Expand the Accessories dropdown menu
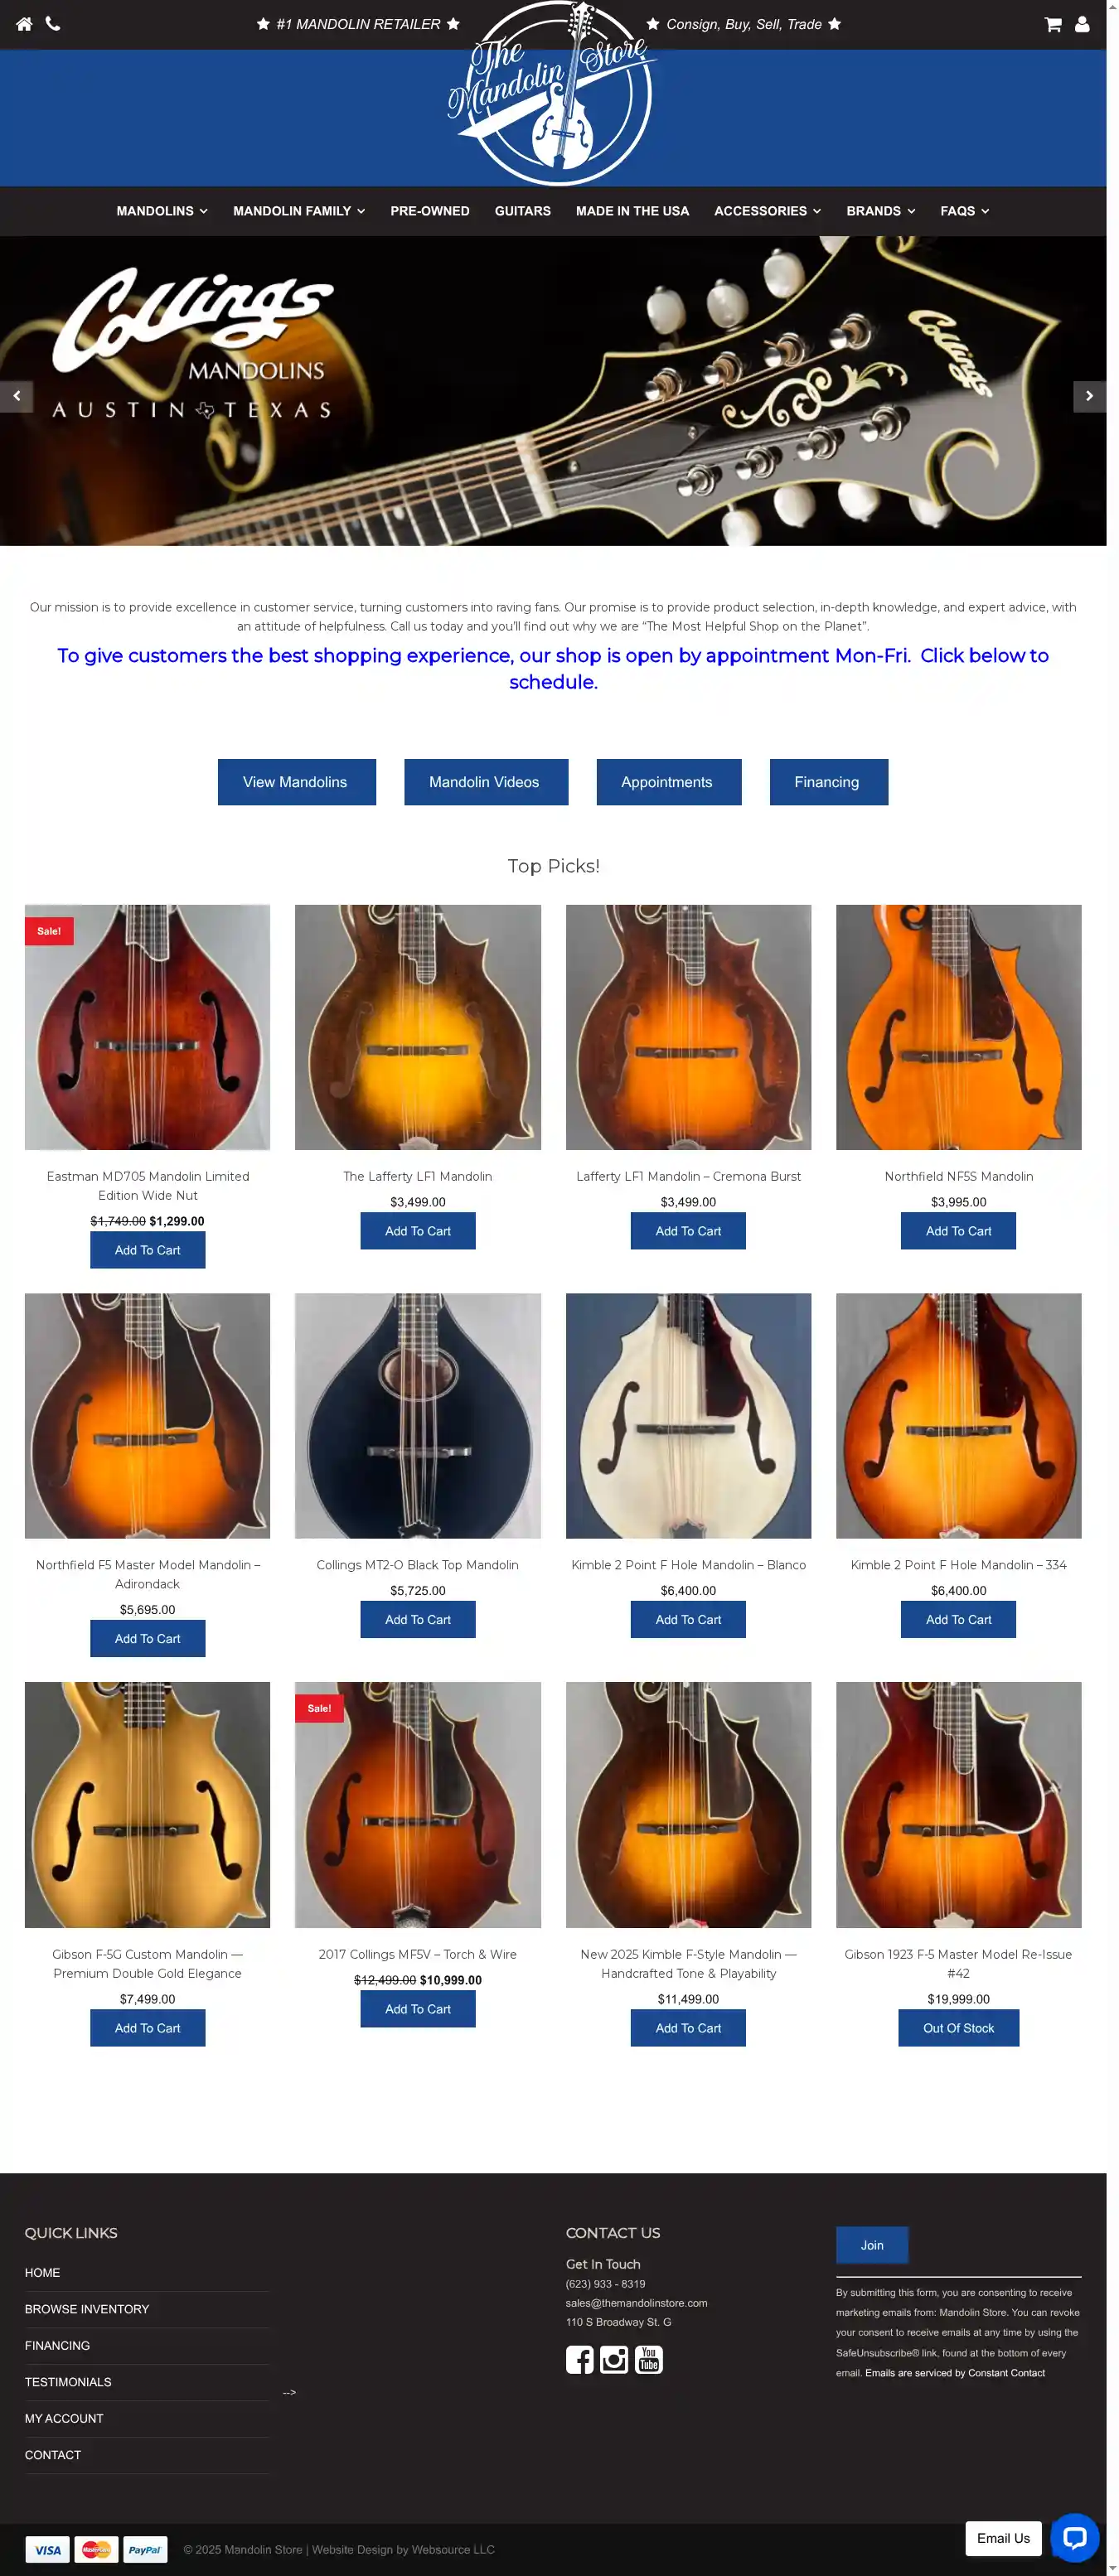This screenshot has width=1119, height=2576. coord(767,211)
